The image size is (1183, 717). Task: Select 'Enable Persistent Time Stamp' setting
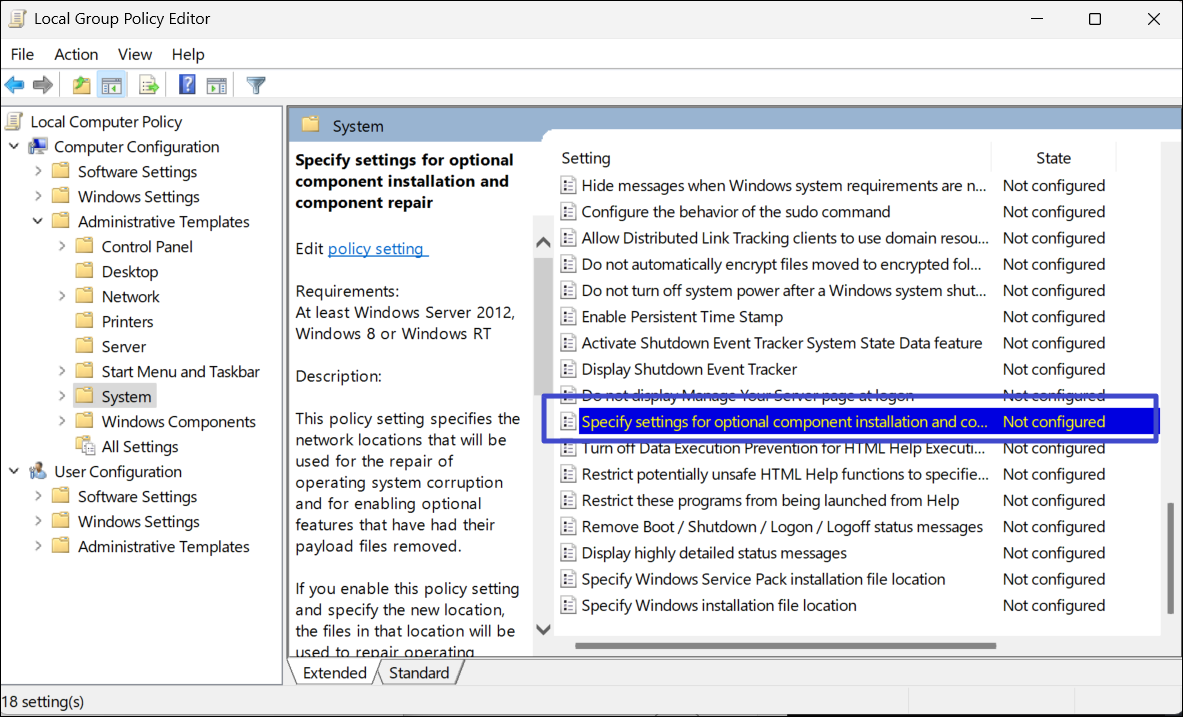(x=682, y=317)
